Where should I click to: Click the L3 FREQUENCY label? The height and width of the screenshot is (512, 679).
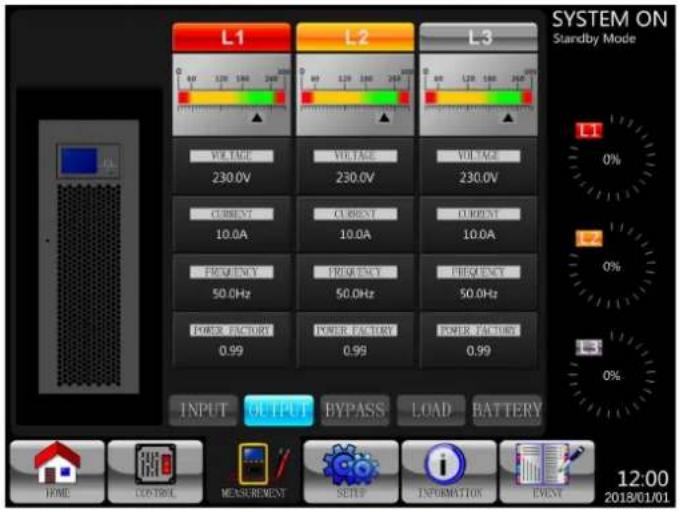479,272
